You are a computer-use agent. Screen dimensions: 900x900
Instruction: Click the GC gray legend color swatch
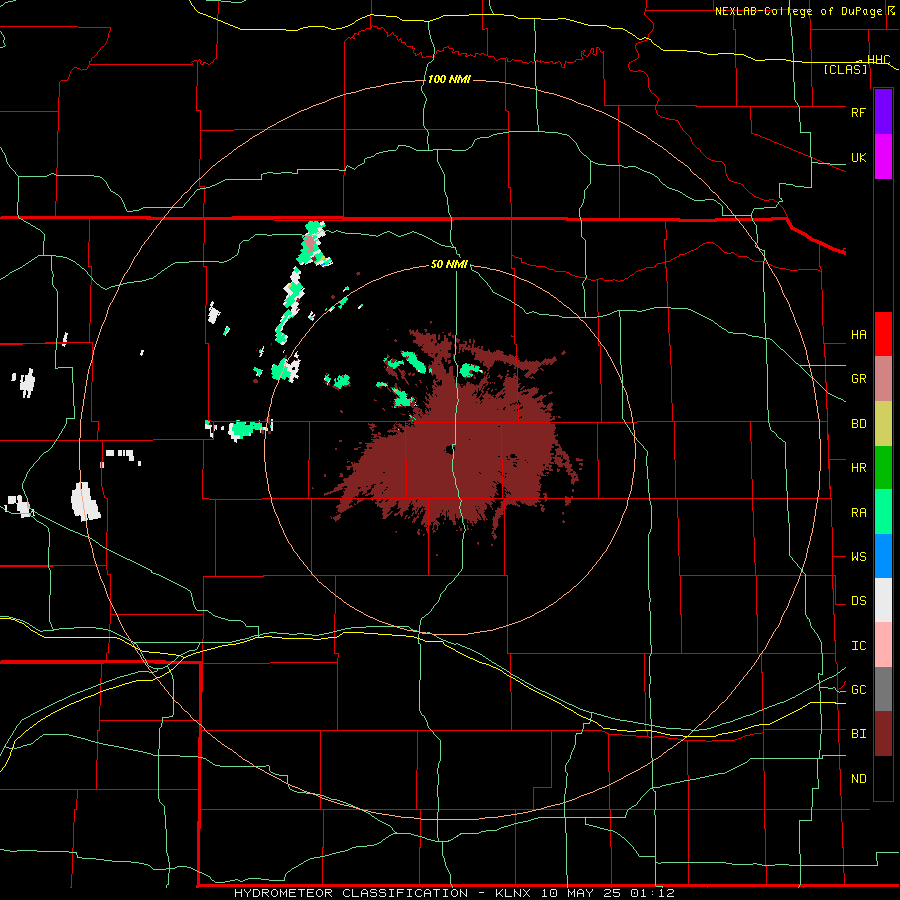[x=883, y=689]
